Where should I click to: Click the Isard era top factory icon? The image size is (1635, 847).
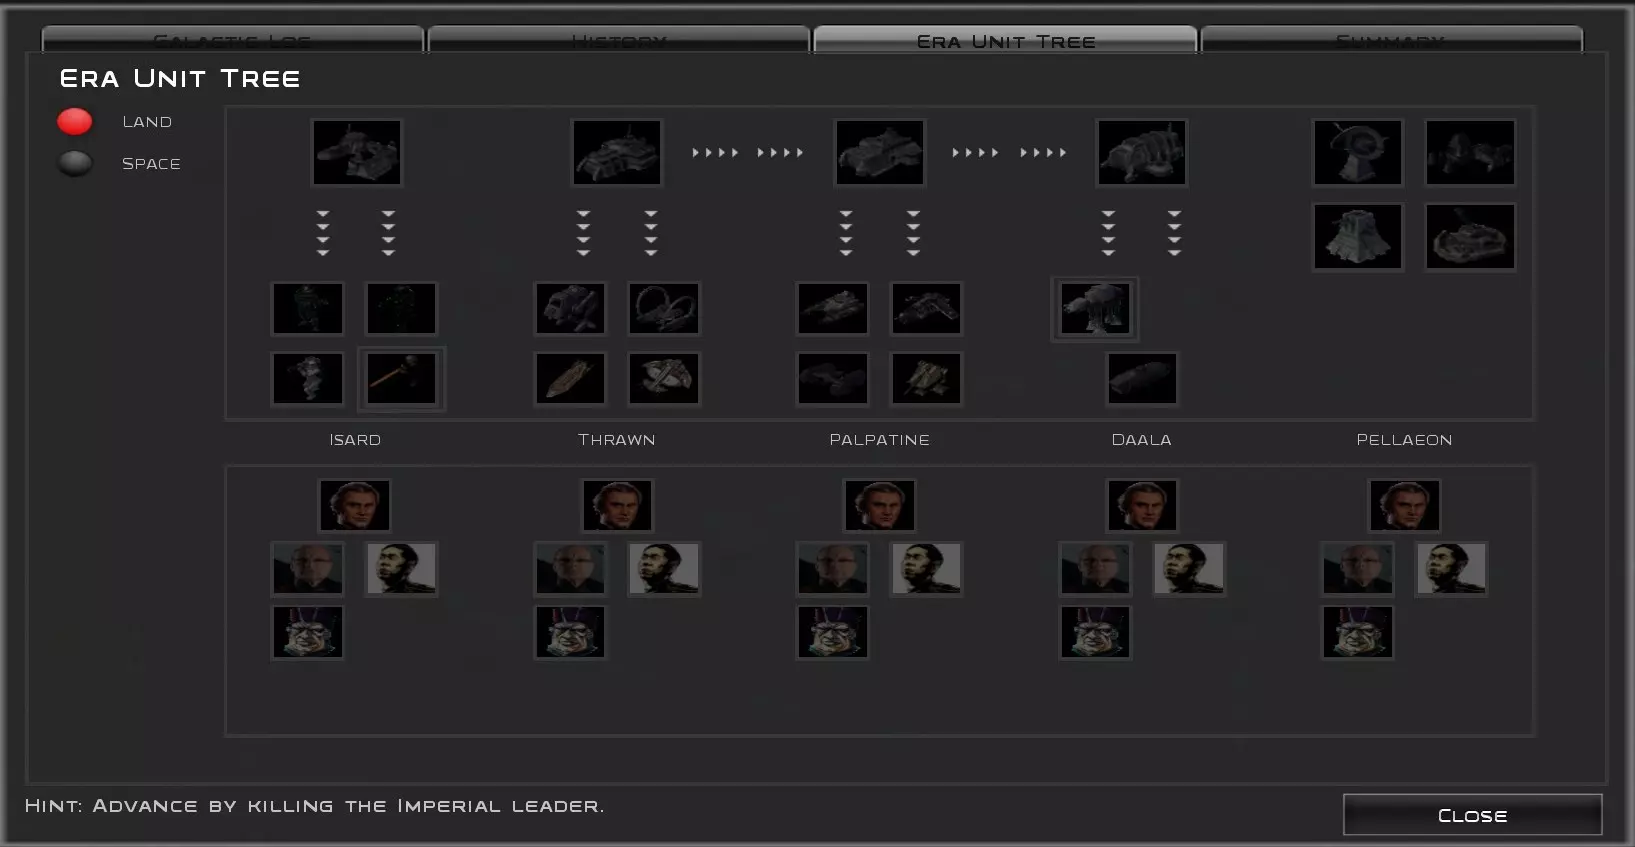(357, 153)
